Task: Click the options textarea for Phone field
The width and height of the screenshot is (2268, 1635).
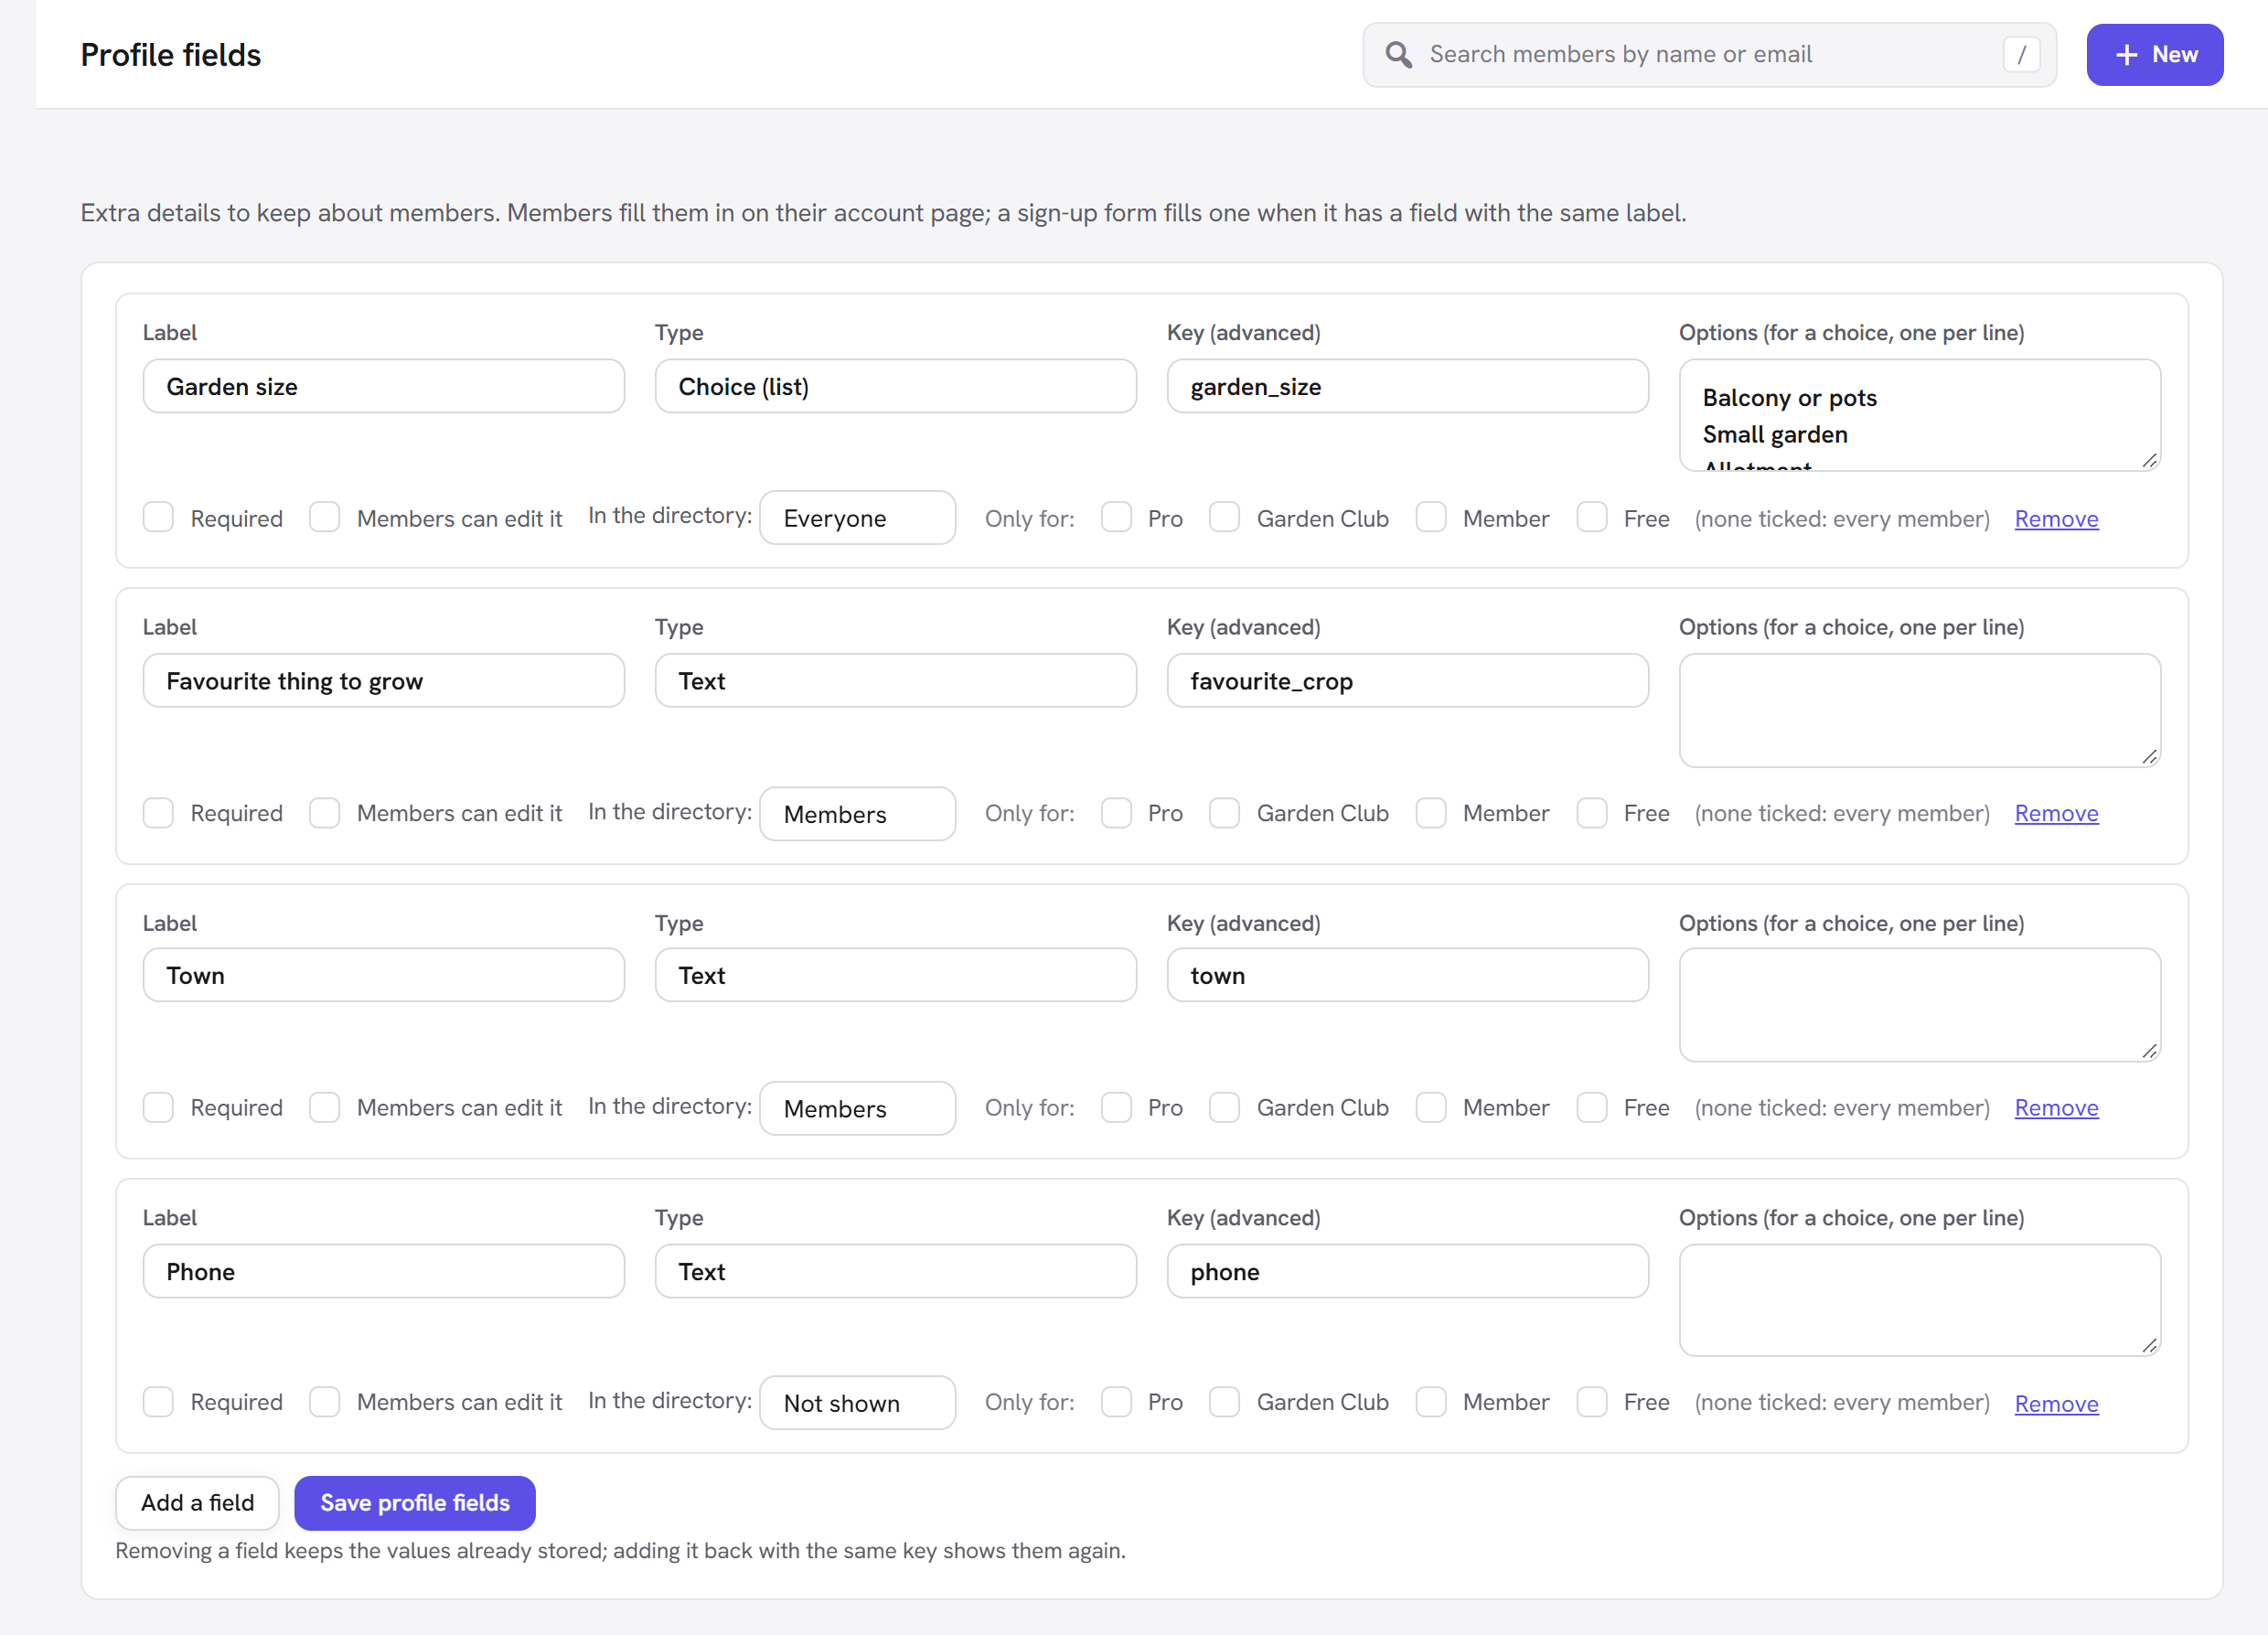Action: click(1919, 1300)
